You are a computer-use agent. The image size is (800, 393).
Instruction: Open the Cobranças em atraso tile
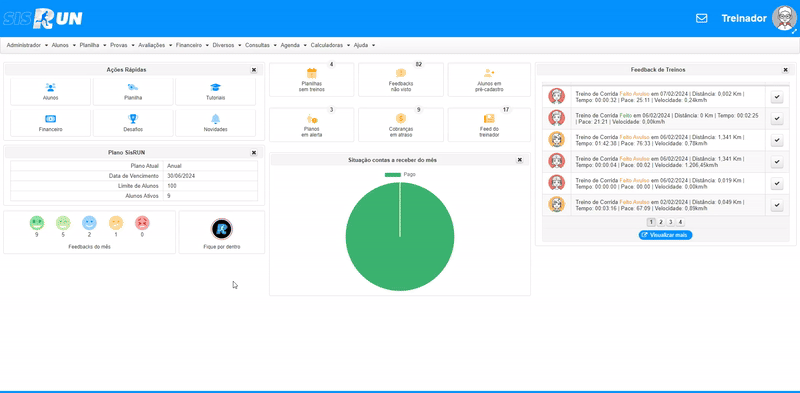pos(401,125)
